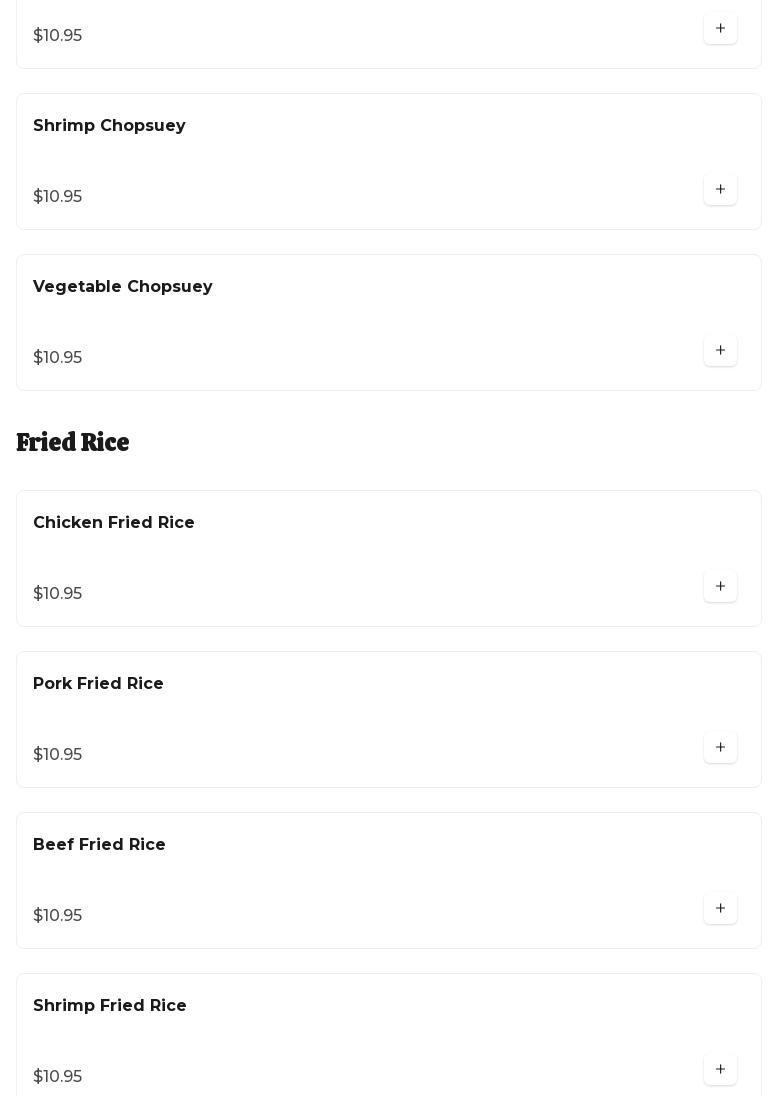View the Beef Fried Rice item name
This screenshot has height=1096, width=778.
point(99,845)
